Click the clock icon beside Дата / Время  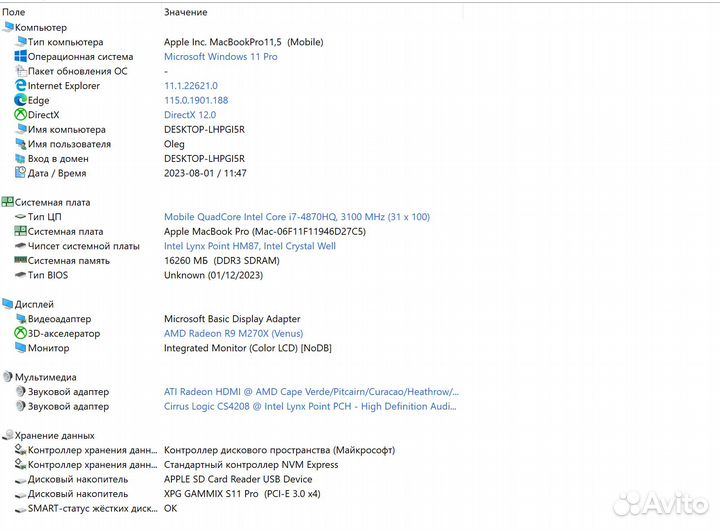[x=20, y=173]
